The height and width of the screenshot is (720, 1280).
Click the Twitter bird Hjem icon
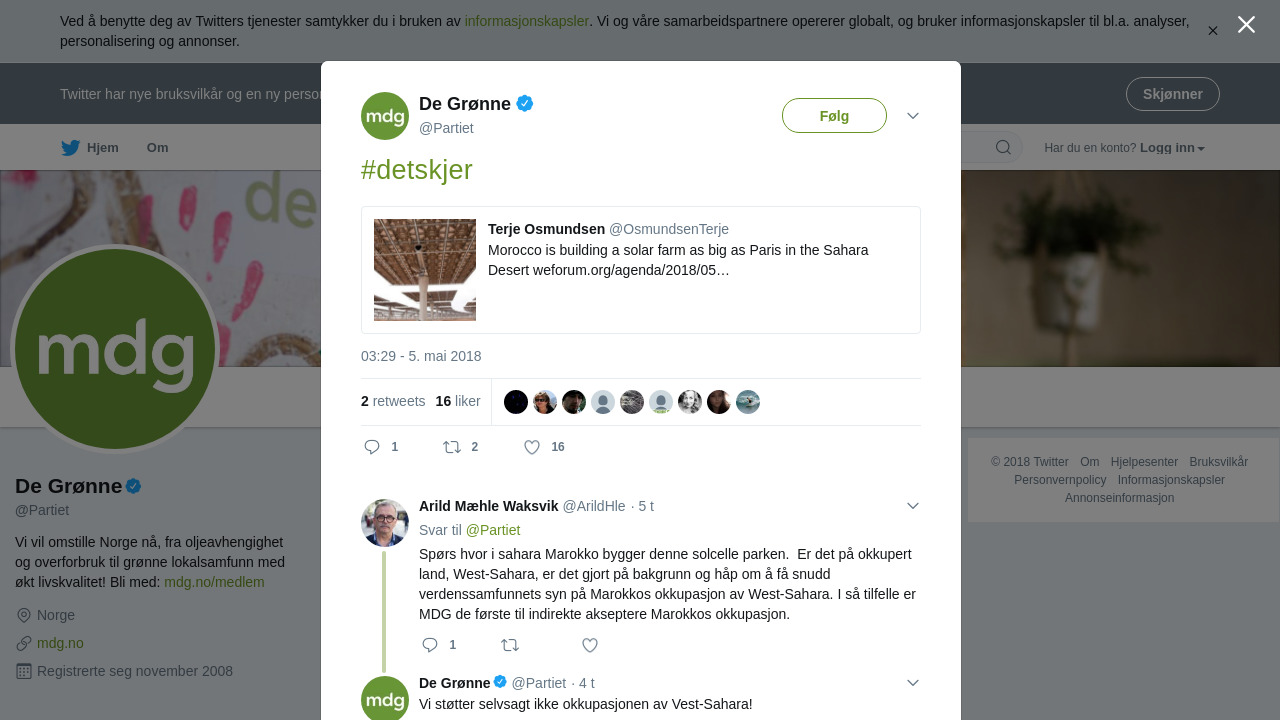[x=71, y=148]
